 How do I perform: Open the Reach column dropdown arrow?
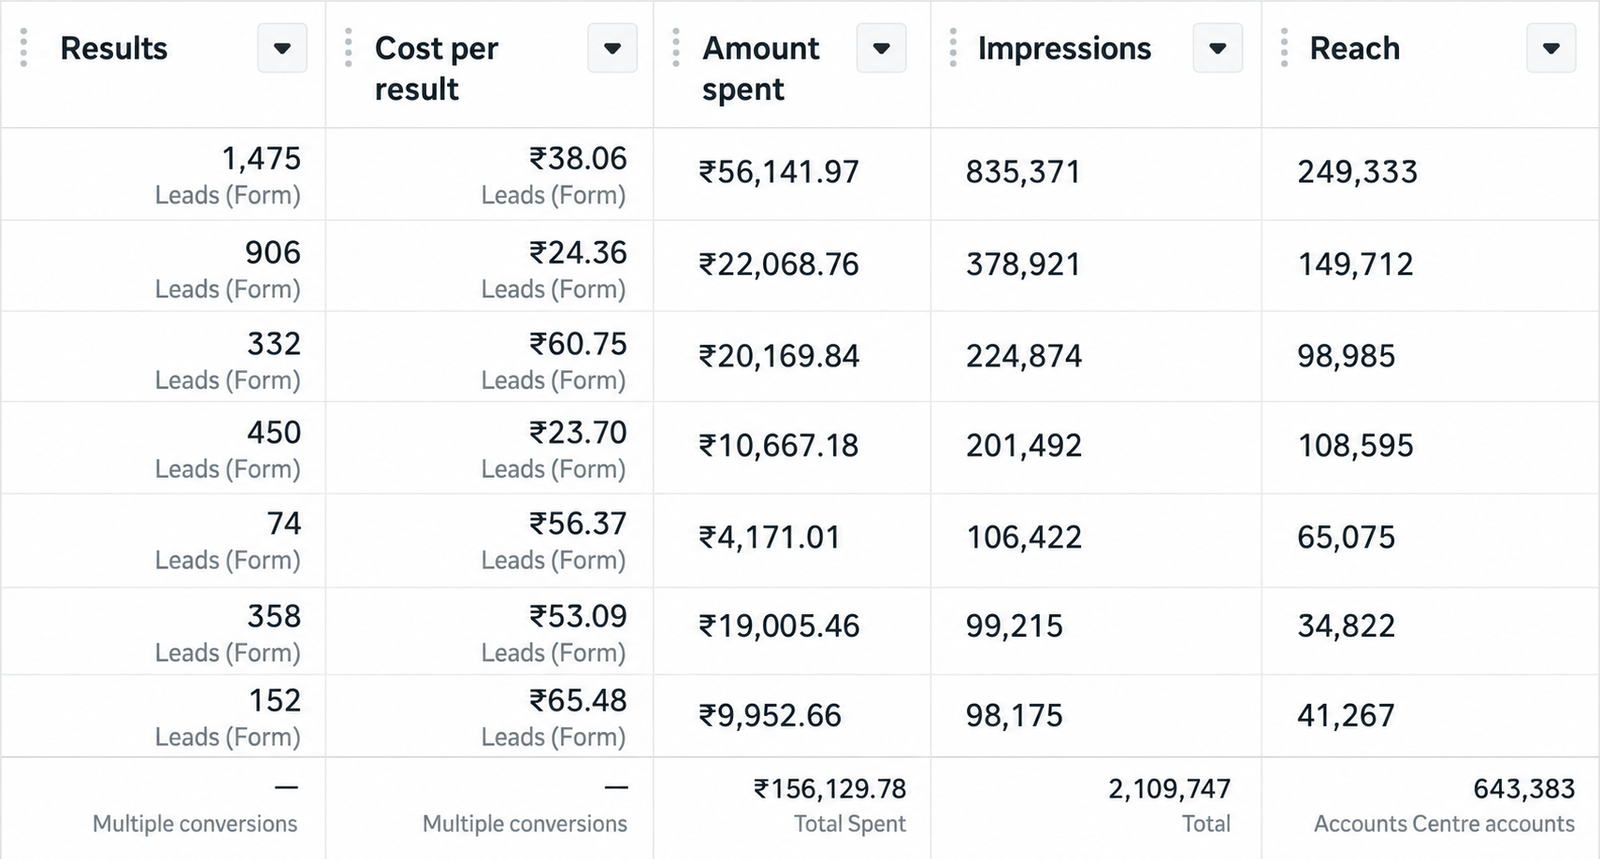[1551, 48]
